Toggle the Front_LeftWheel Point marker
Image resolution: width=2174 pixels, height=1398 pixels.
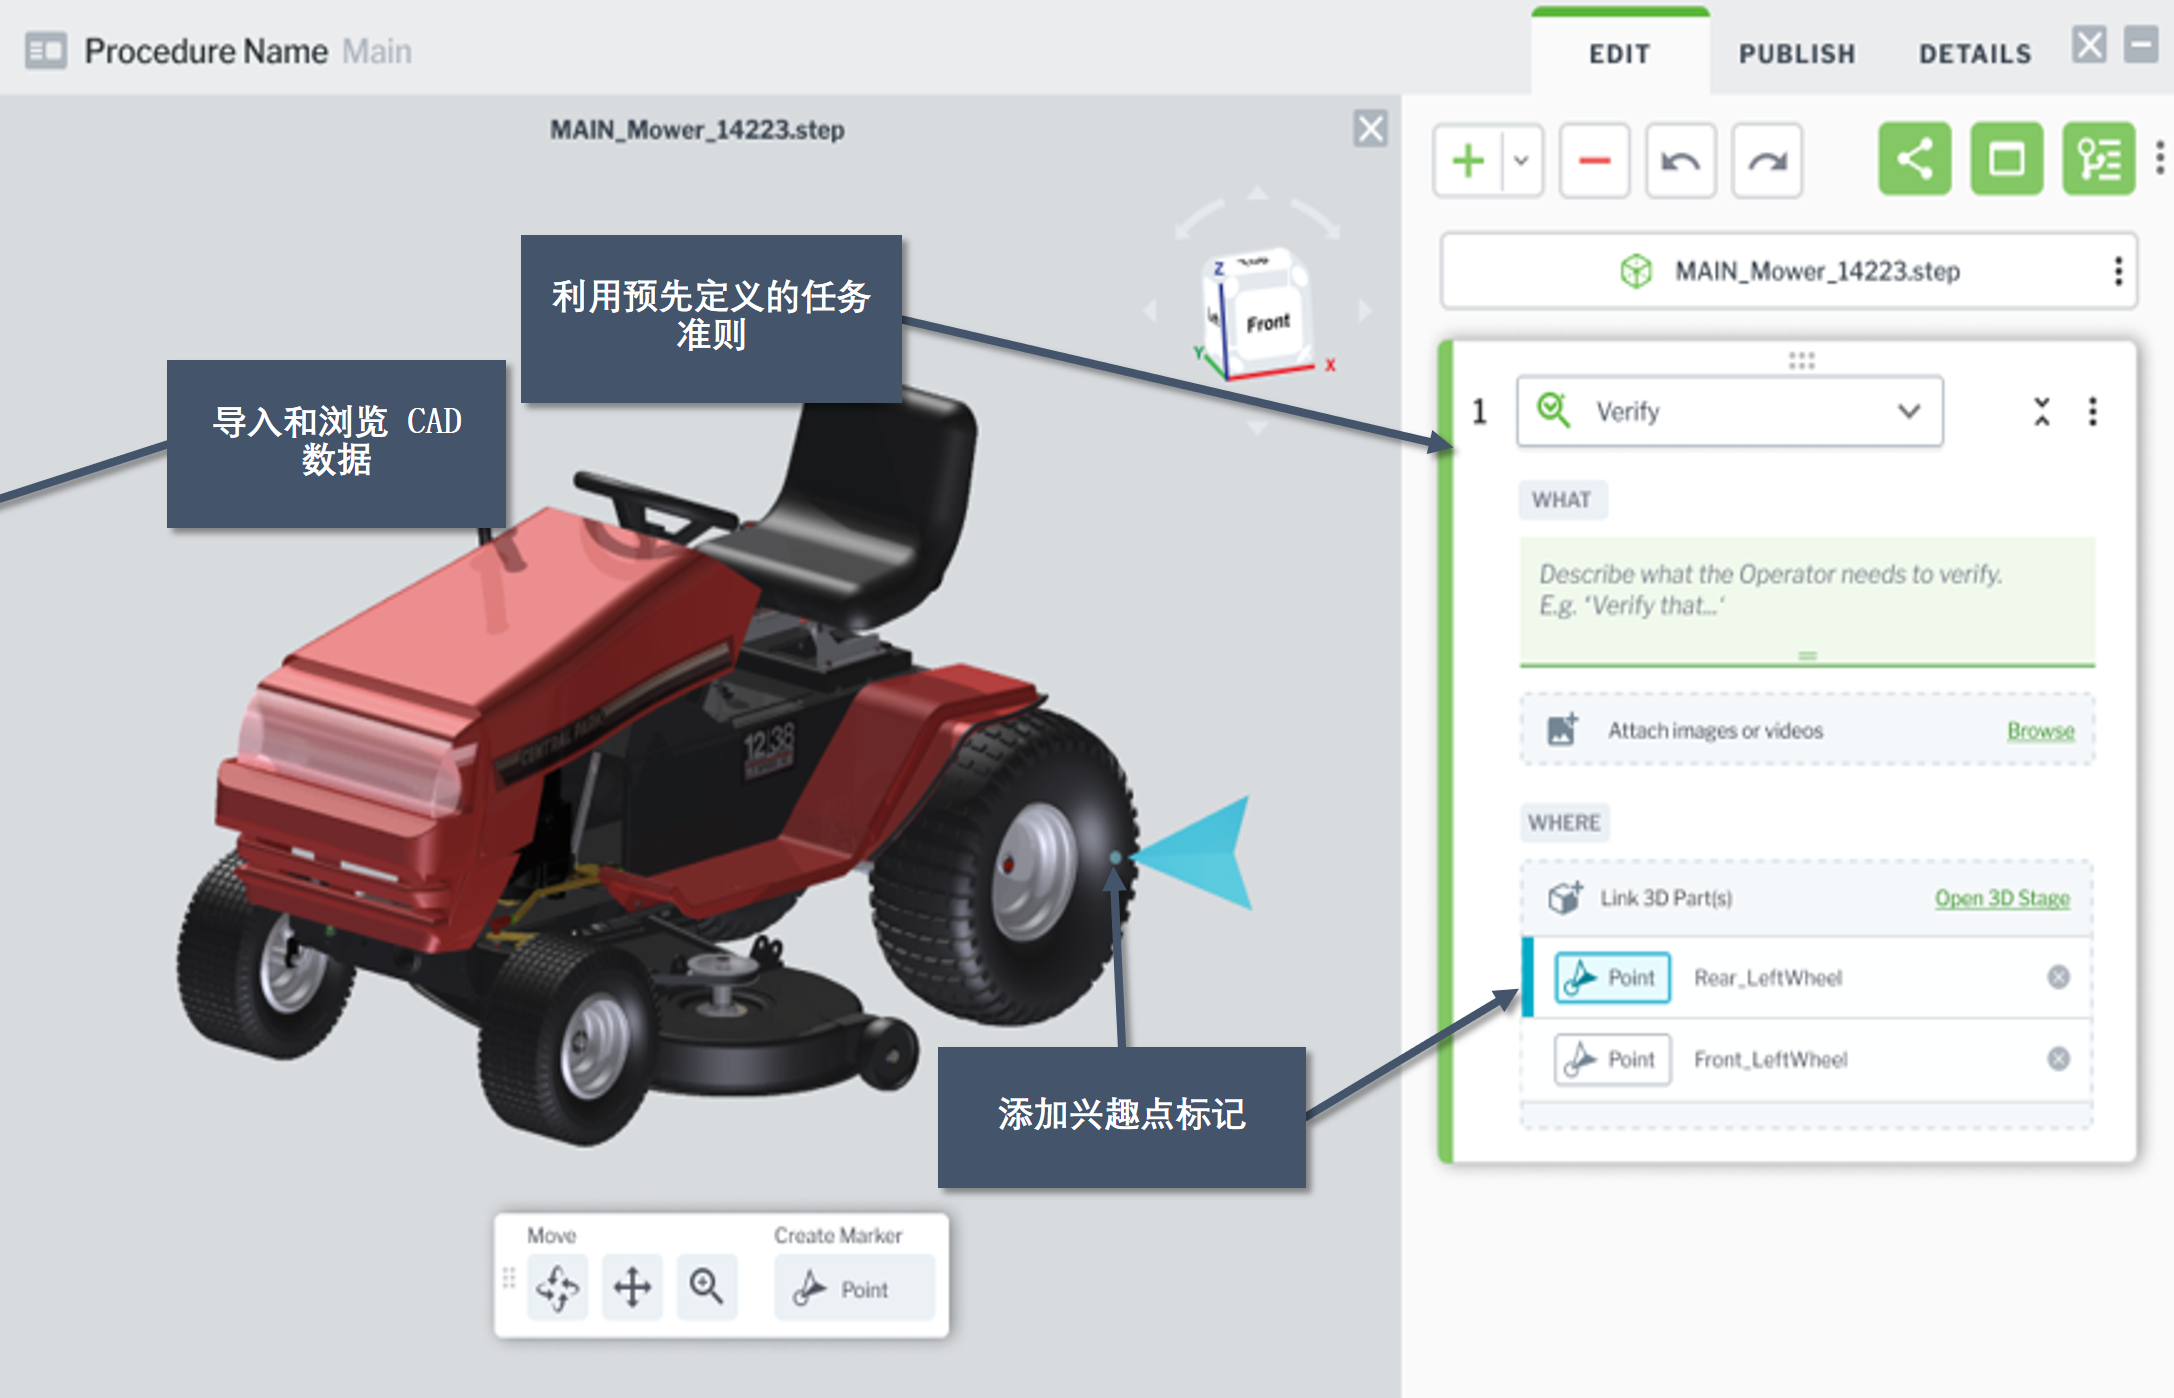point(1612,1059)
